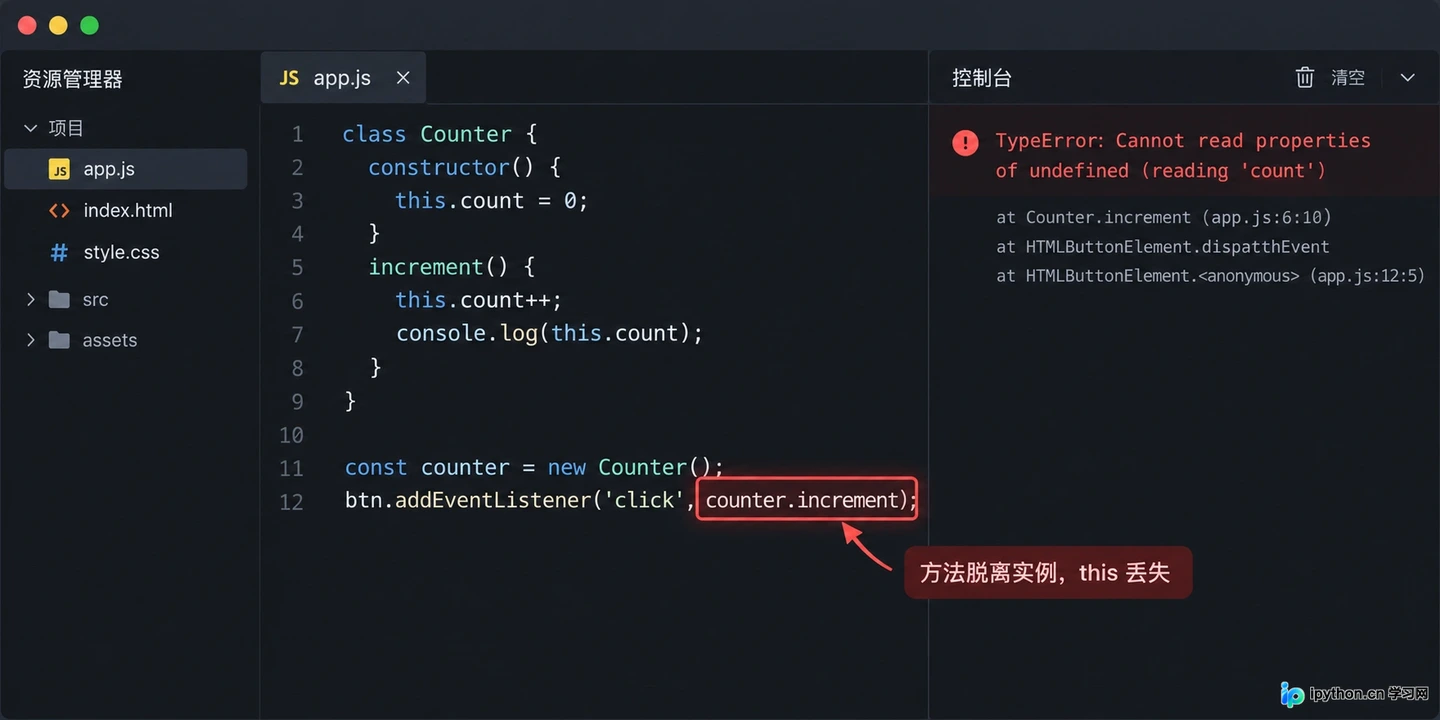Open the console panel chevron dropdown

pos(1407,78)
